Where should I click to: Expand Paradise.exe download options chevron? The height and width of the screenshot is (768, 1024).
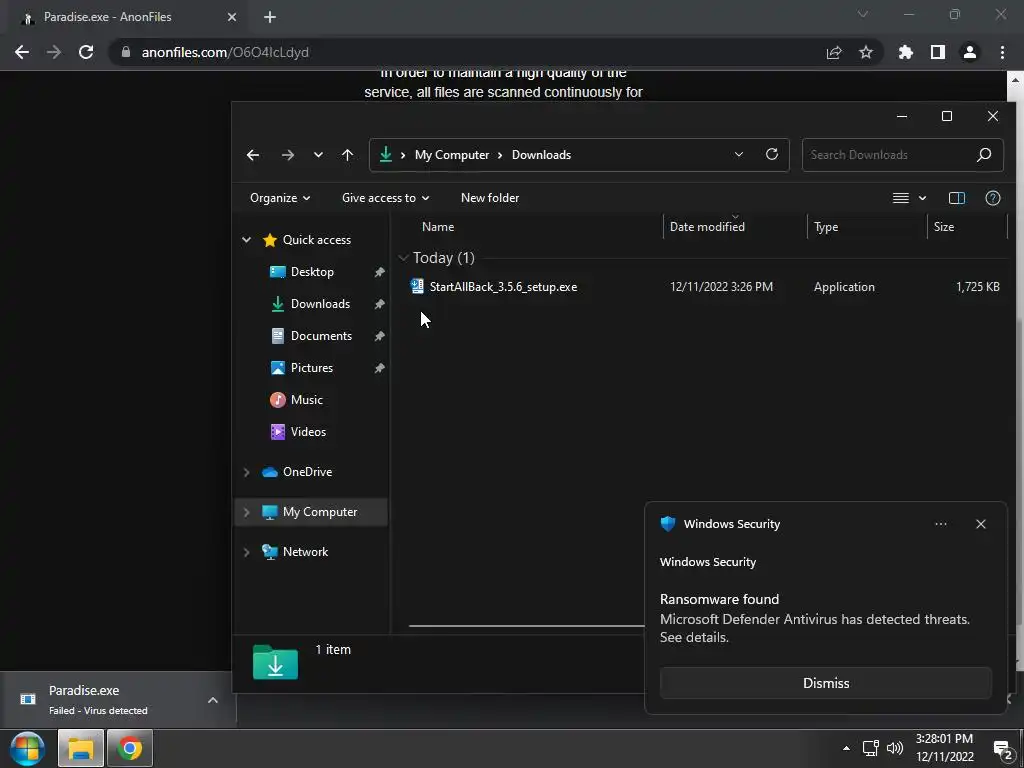tap(212, 700)
